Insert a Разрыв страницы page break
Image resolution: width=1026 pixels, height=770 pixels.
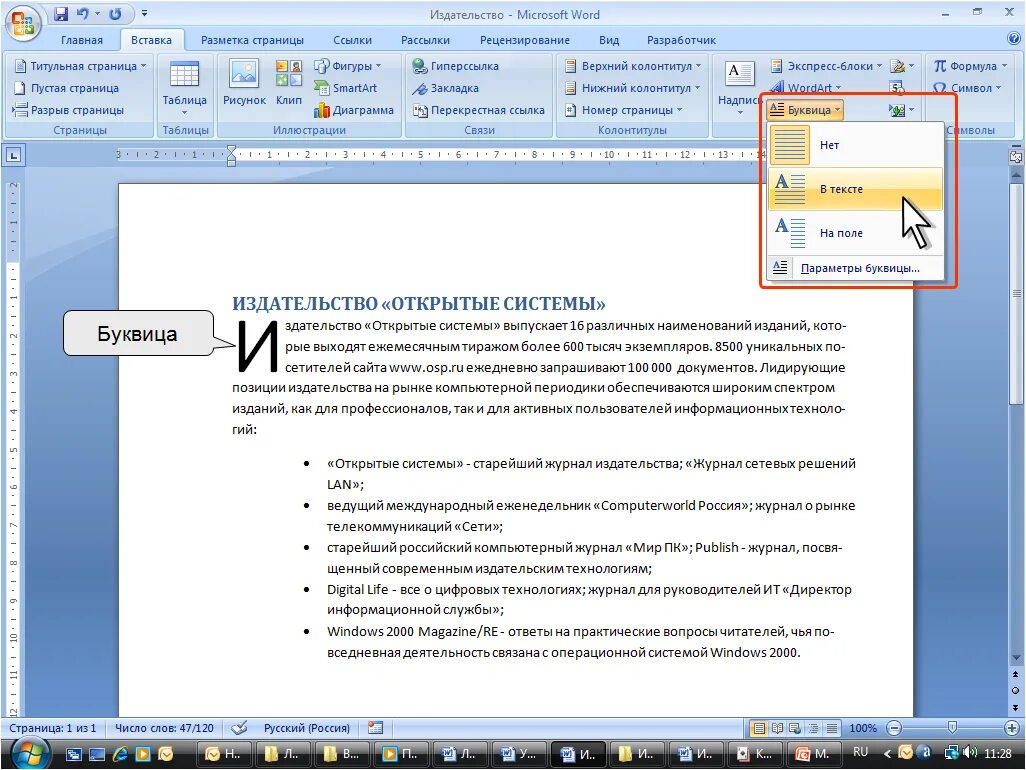coord(69,110)
